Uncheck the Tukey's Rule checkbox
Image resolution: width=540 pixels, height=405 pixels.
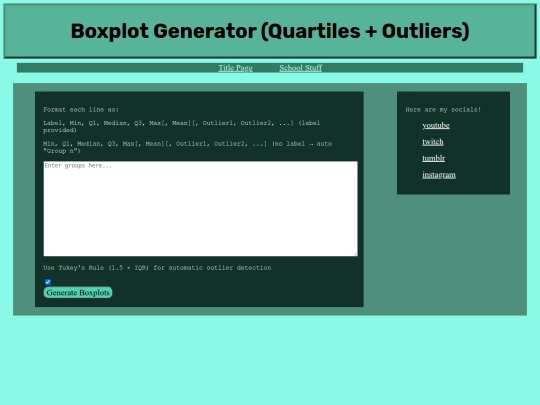(48, 282)
